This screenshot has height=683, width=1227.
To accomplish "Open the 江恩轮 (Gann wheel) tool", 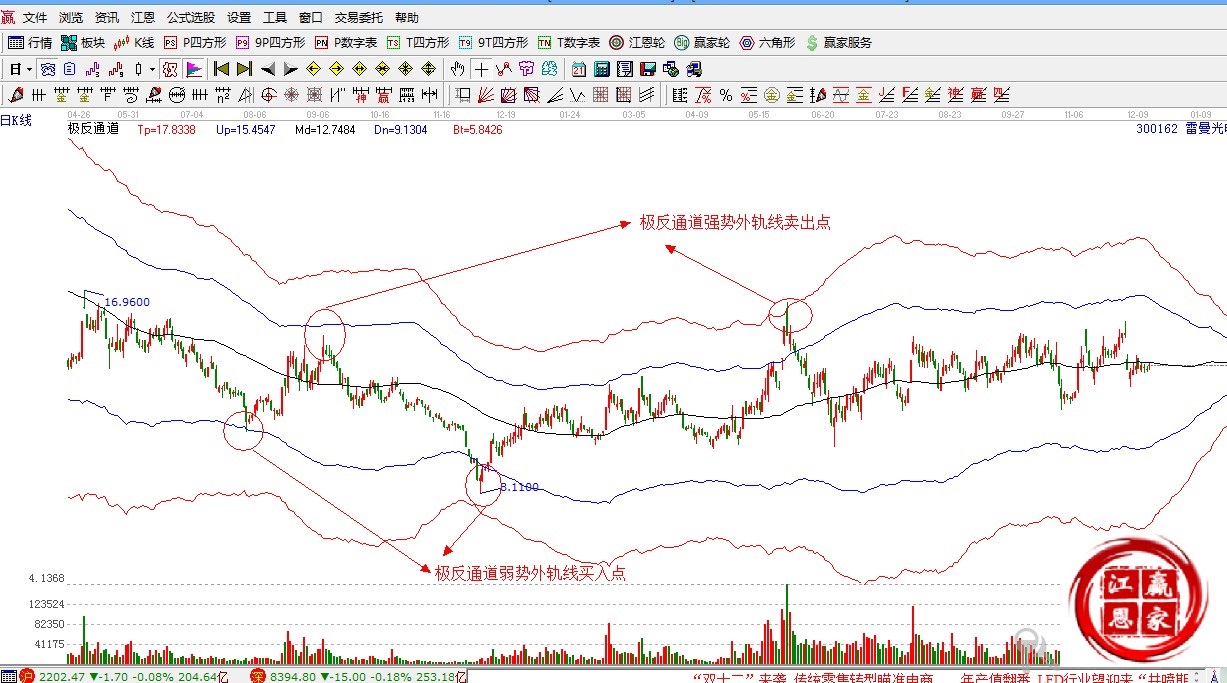I will tap(637, 43).
